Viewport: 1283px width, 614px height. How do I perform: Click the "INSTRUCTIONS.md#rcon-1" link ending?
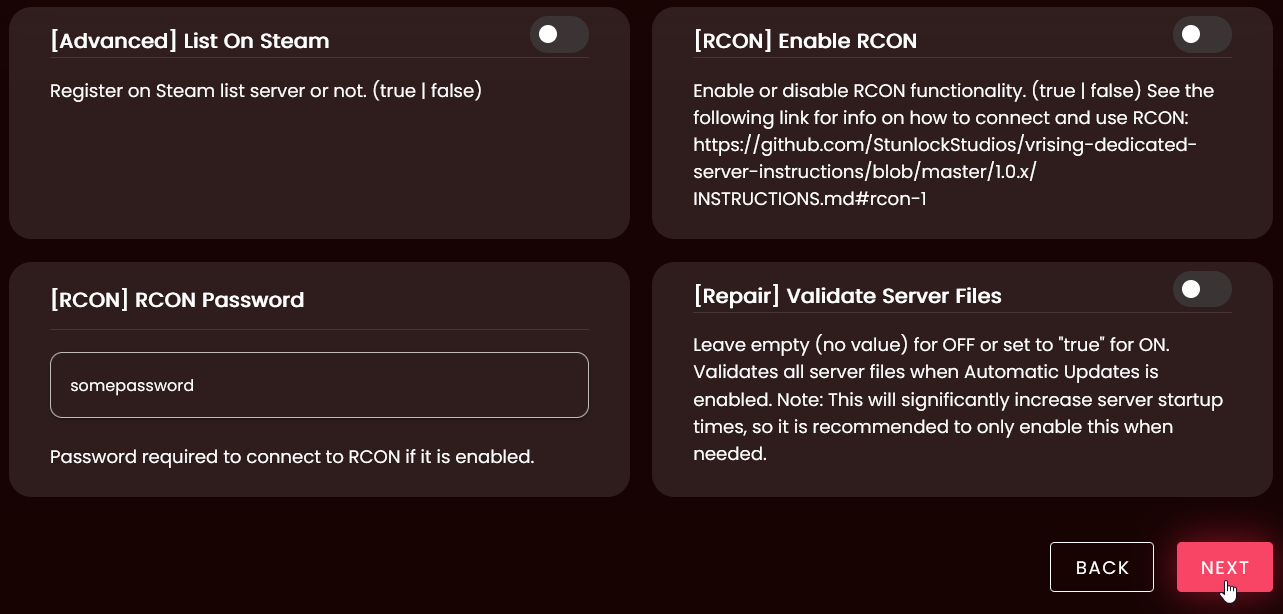coord(809,199)
